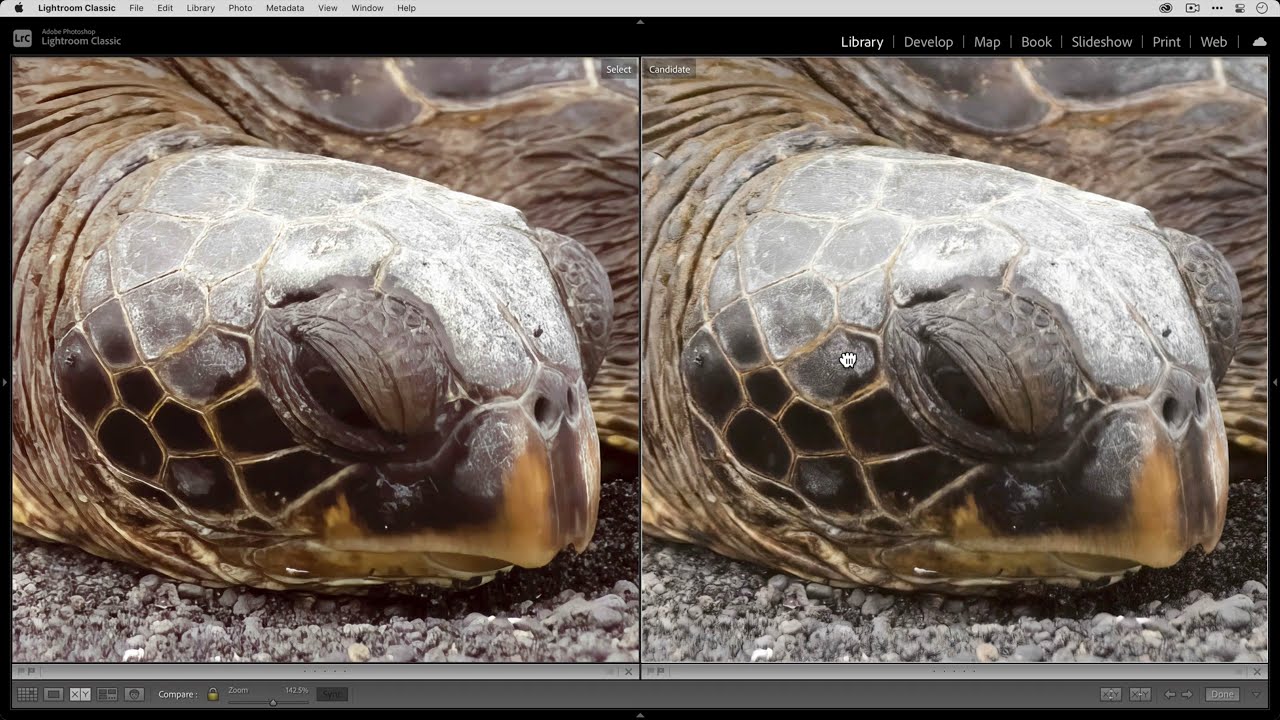Open the File menu

[136, 8]
